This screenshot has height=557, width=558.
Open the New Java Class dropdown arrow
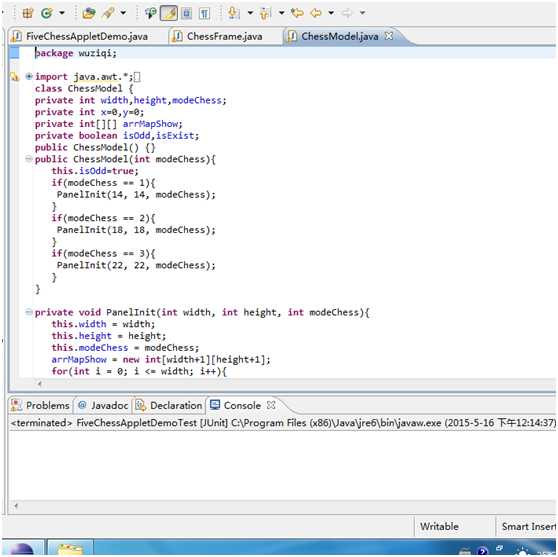tap(62, 14)
